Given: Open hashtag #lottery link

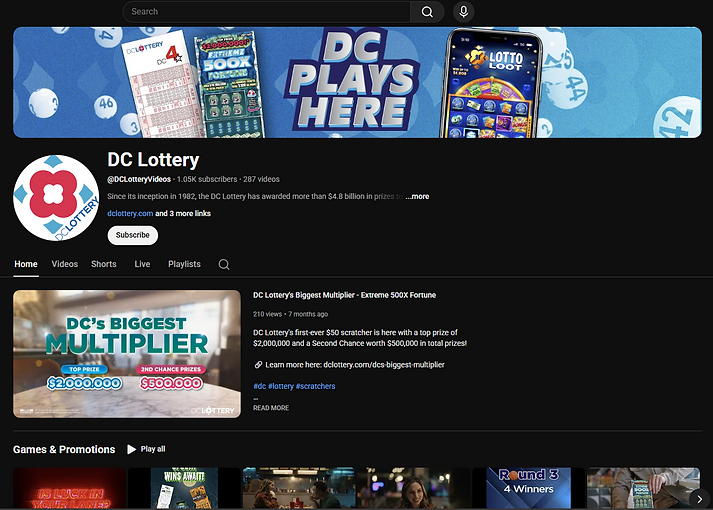Looking at the screenshot, I should [x=281, y=386].
